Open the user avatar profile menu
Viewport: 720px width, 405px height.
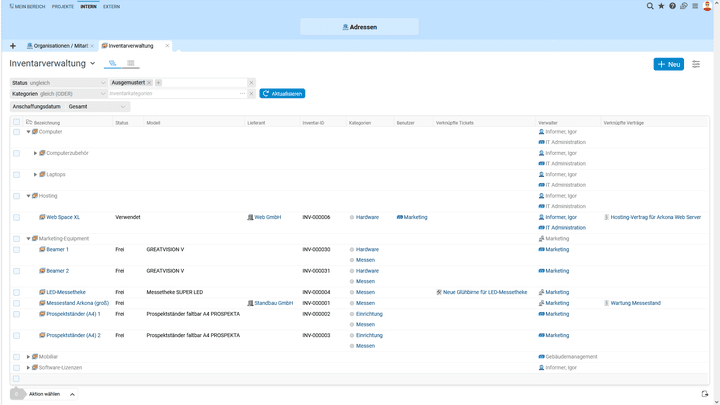pyautogui.click(x=708, y=6)
